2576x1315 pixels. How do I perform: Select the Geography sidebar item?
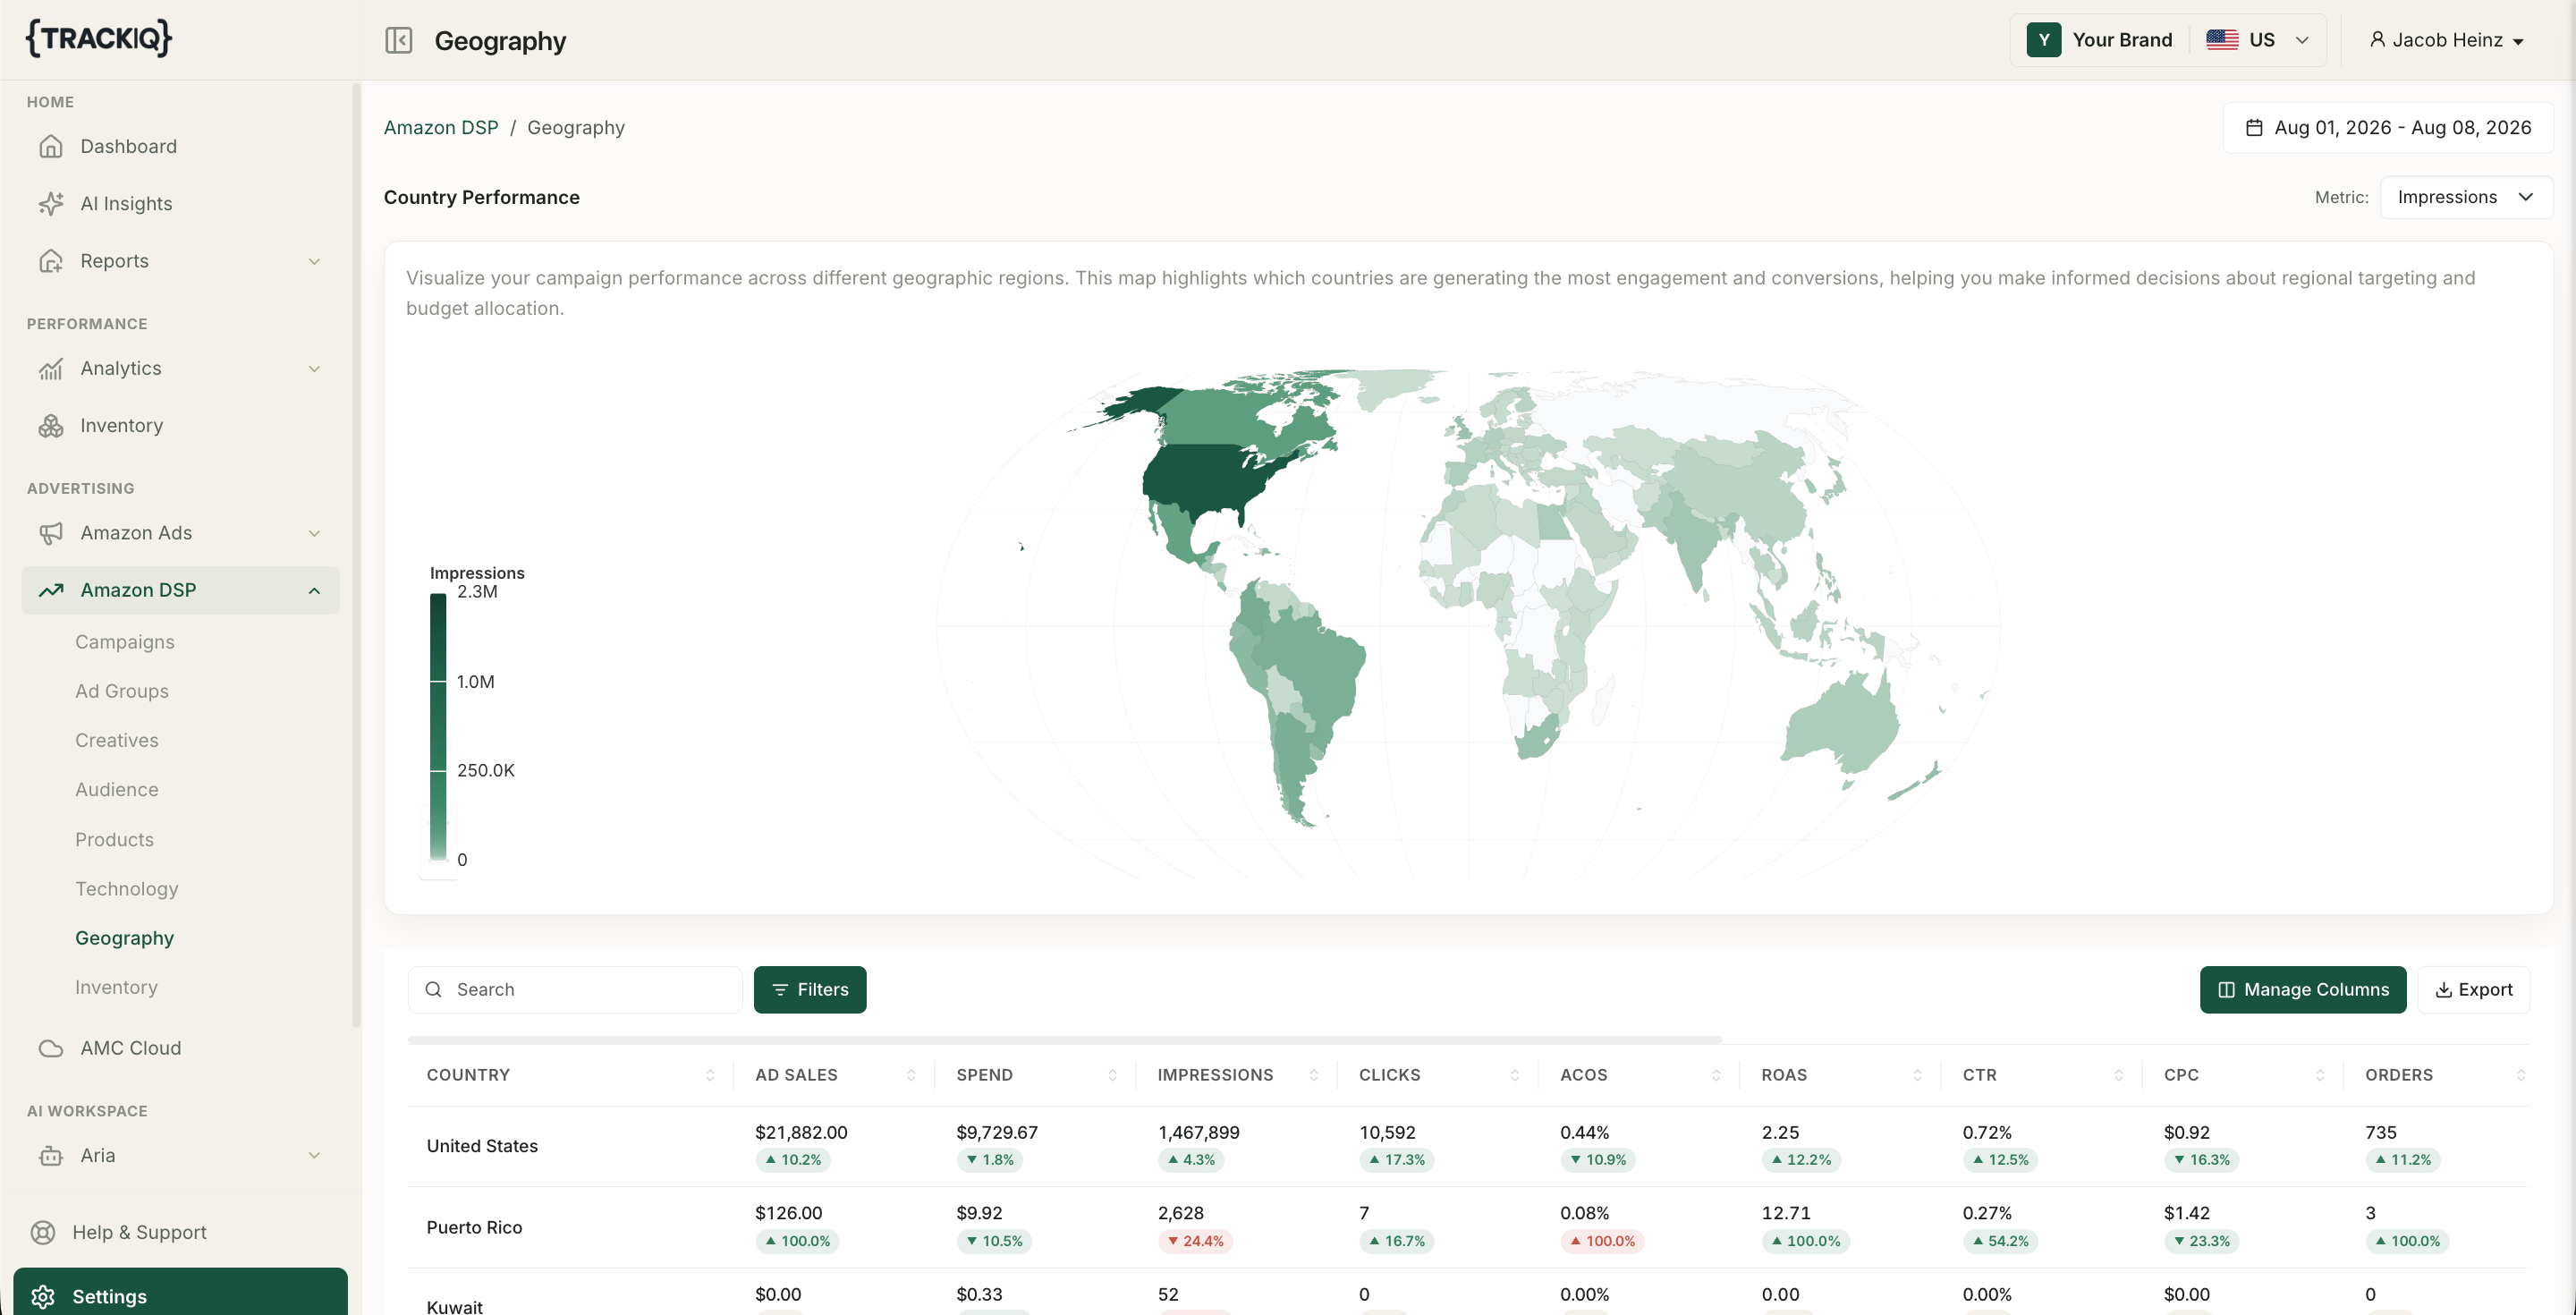tap(125, 938)
